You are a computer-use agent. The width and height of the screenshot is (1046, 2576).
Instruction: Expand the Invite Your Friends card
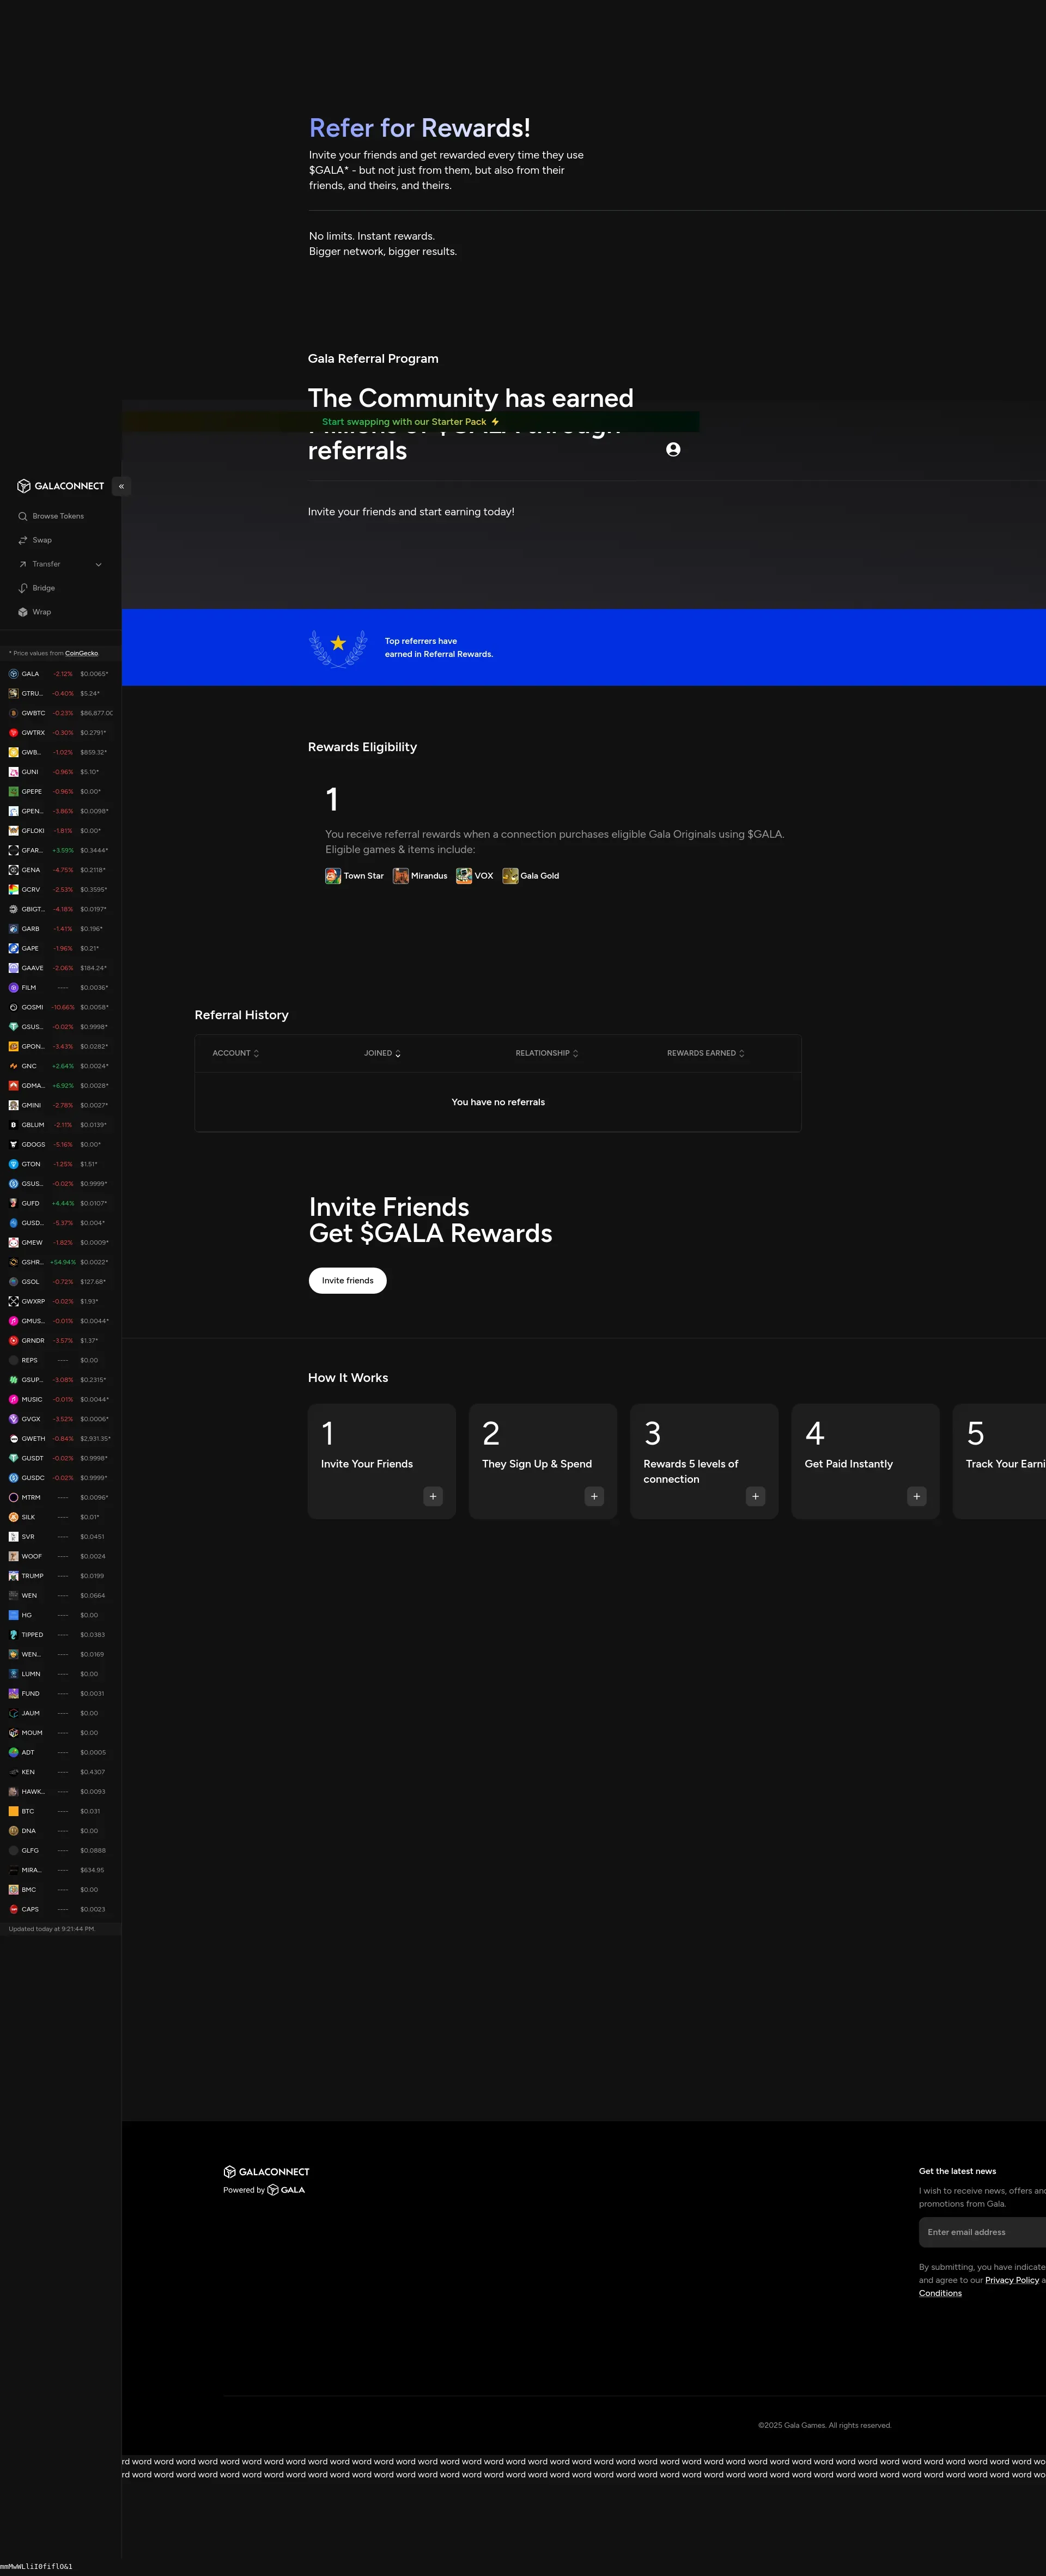(433, 1496)
